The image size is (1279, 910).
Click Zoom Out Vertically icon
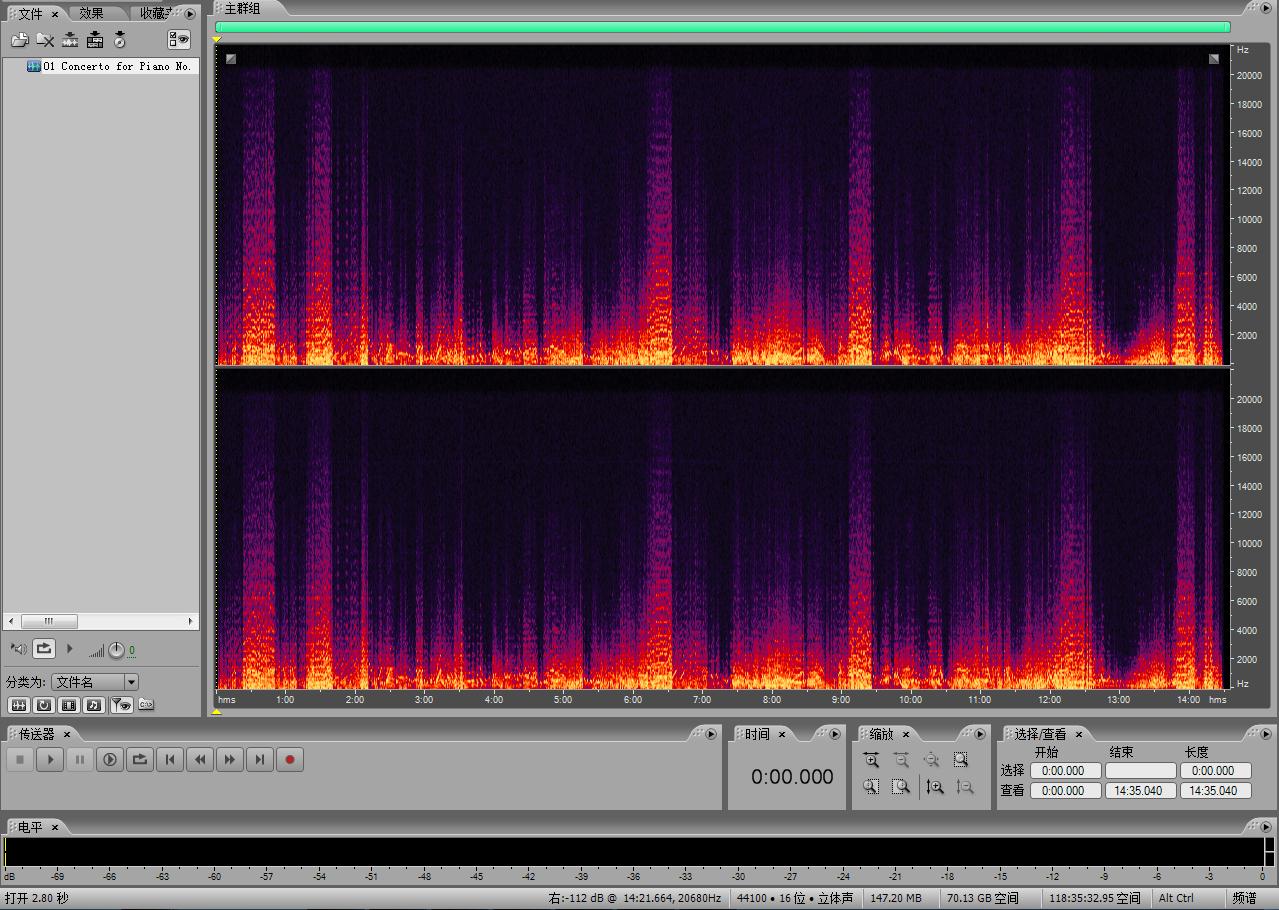[x=964, y=787]
